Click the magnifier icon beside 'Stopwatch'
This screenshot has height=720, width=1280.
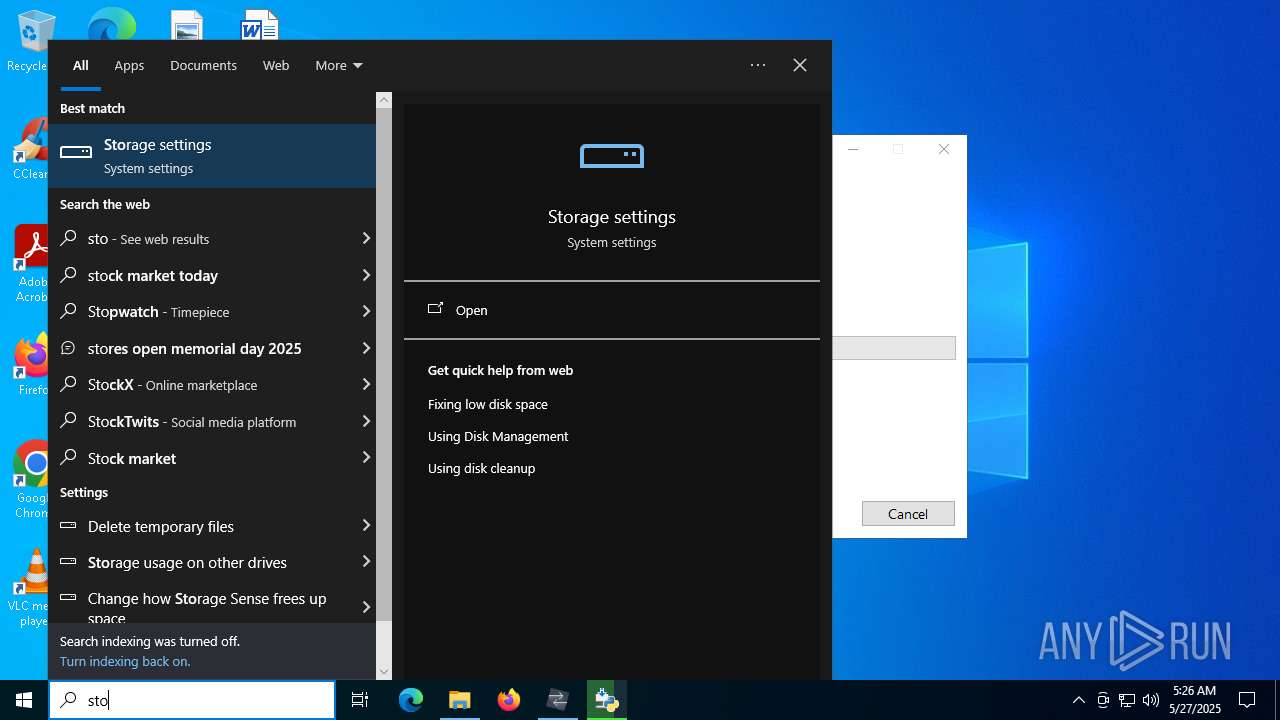click(69, 312)
